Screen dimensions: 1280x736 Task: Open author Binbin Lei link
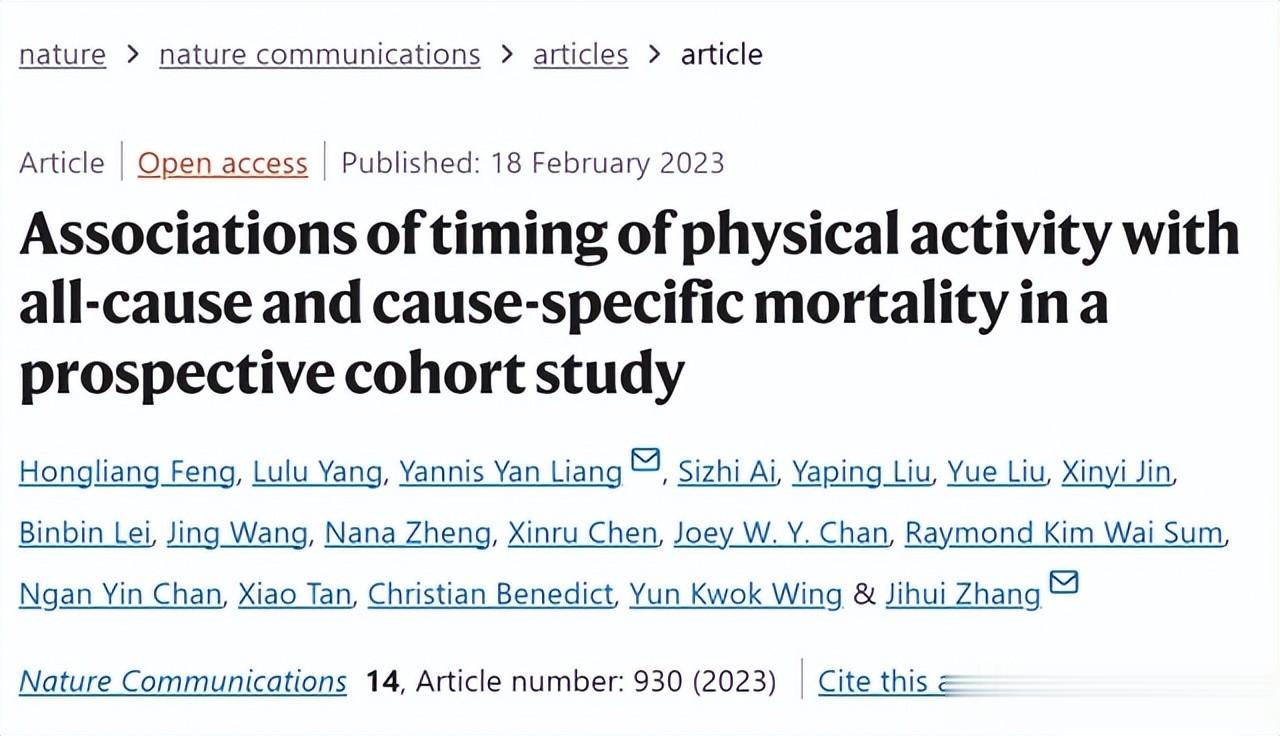pyautogui.click(x=85, y=533)
